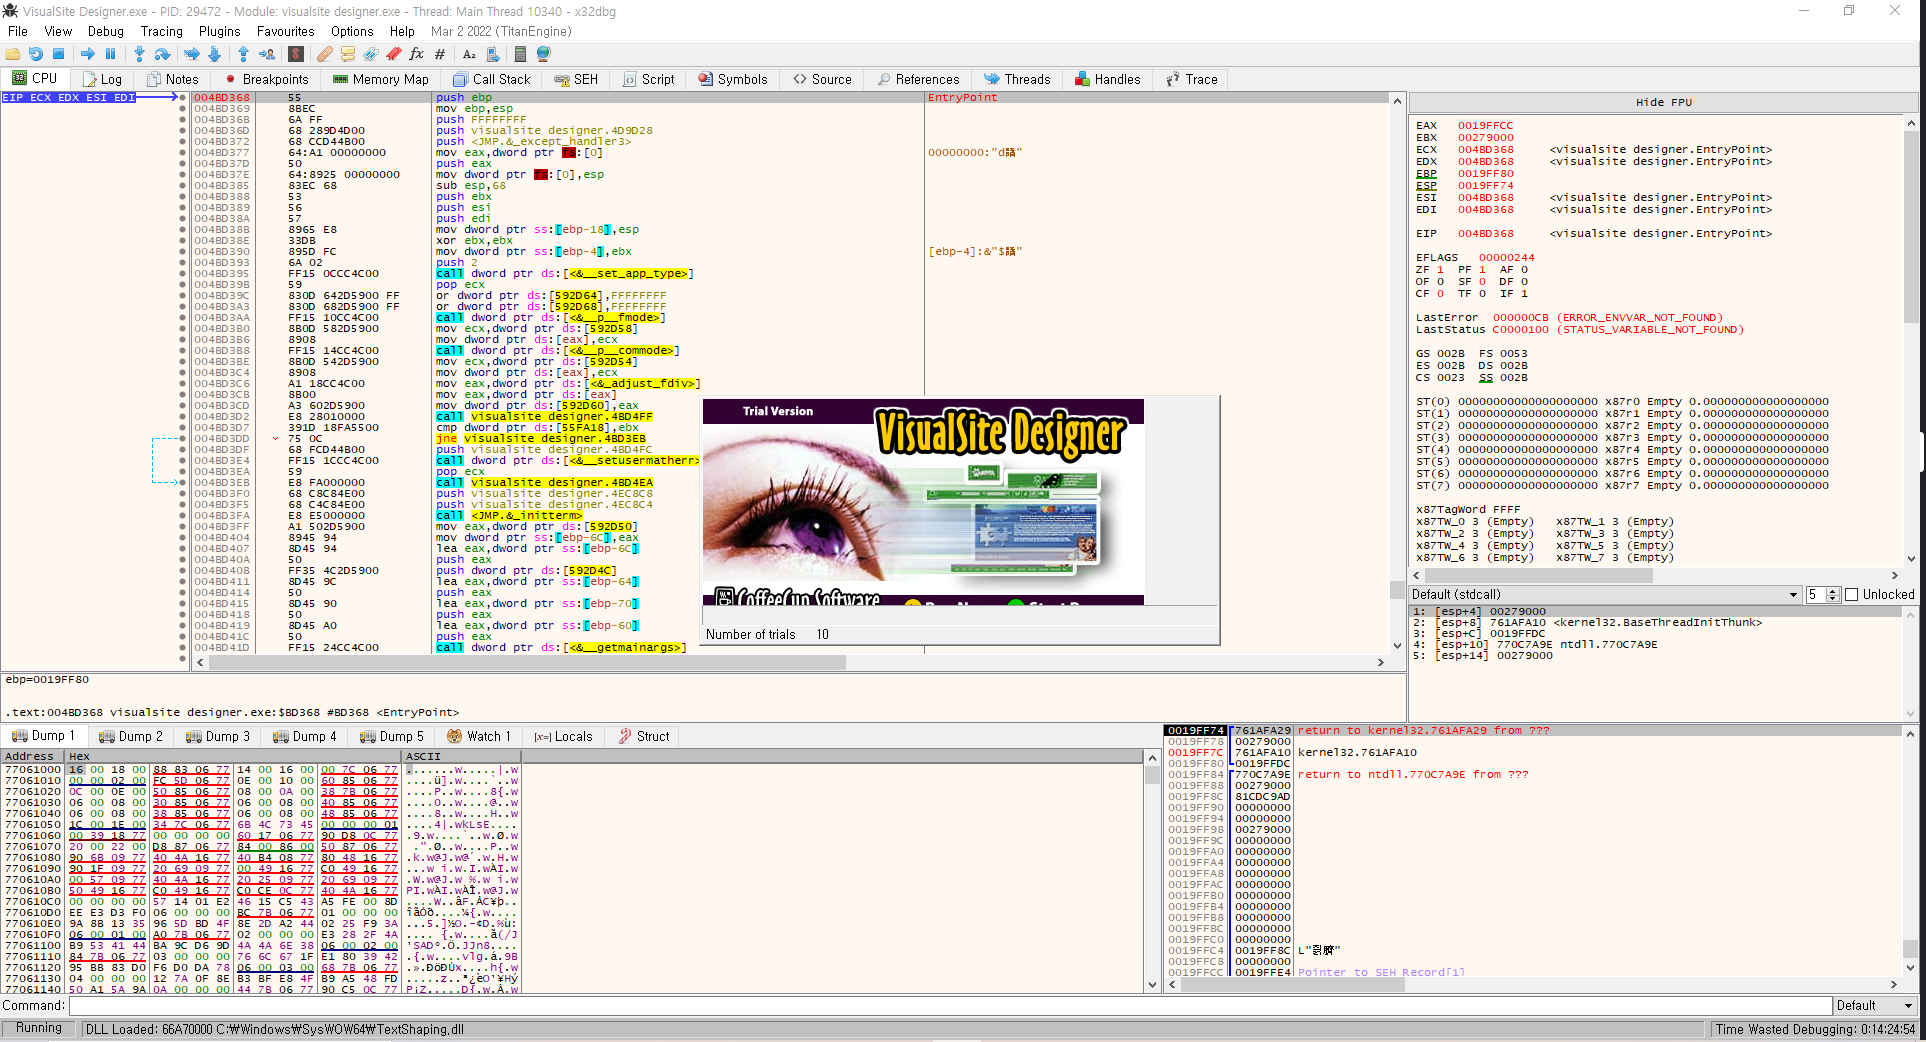Click the Restart debuggee icon
Screen dimensions: 1926x1042
pos(36,54)
